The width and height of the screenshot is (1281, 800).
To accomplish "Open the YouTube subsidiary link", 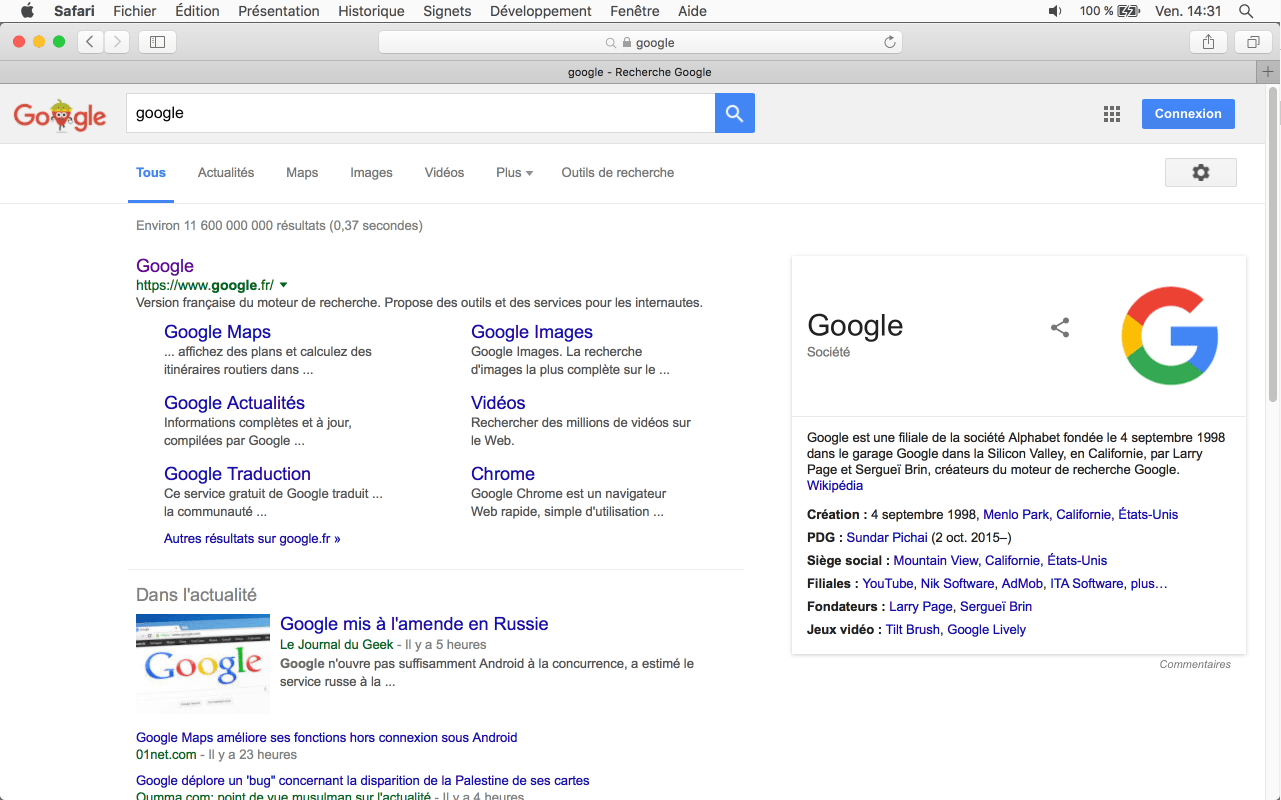I will 888,583.
